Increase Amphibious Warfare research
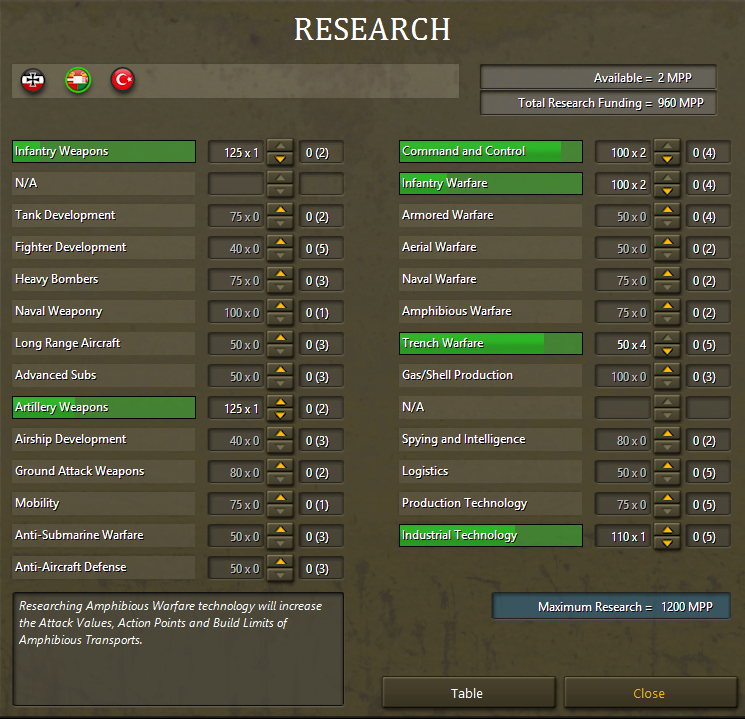Viewport: 745px width, 719px height. pyautogui.click(x=667, y=305)
